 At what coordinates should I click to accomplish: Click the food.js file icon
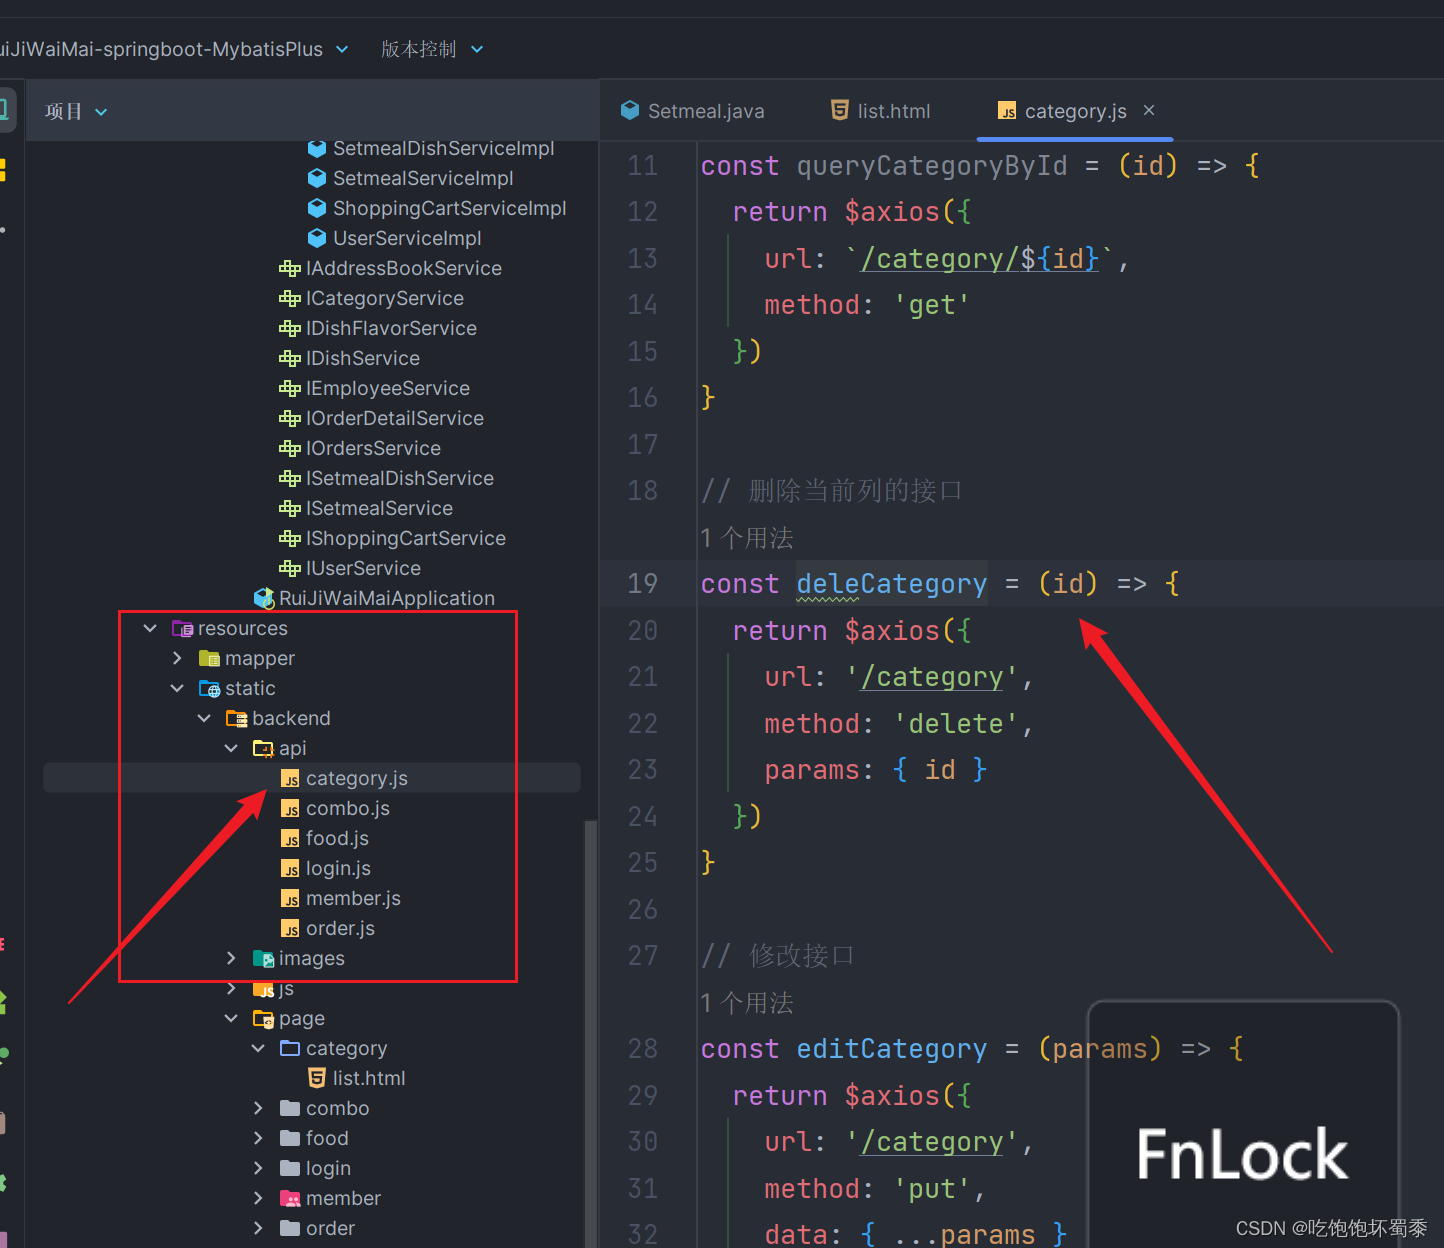pyautogui.click(x=290, y=839)
